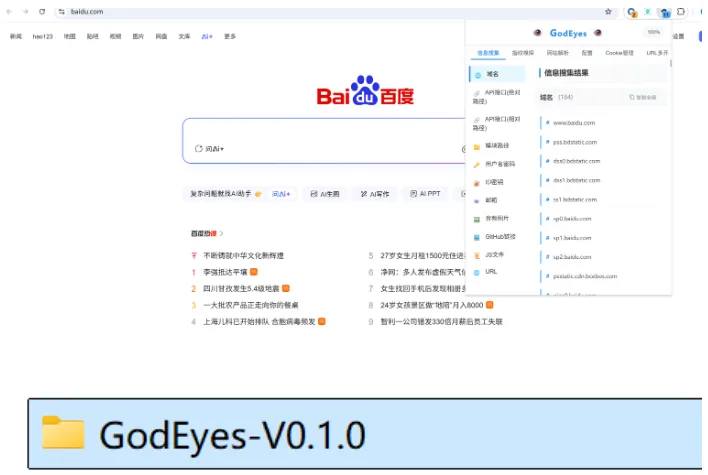Screen dimensions: 708x475
Task: Click the key icon for 用户名密码
Action: tap(476, 165)
